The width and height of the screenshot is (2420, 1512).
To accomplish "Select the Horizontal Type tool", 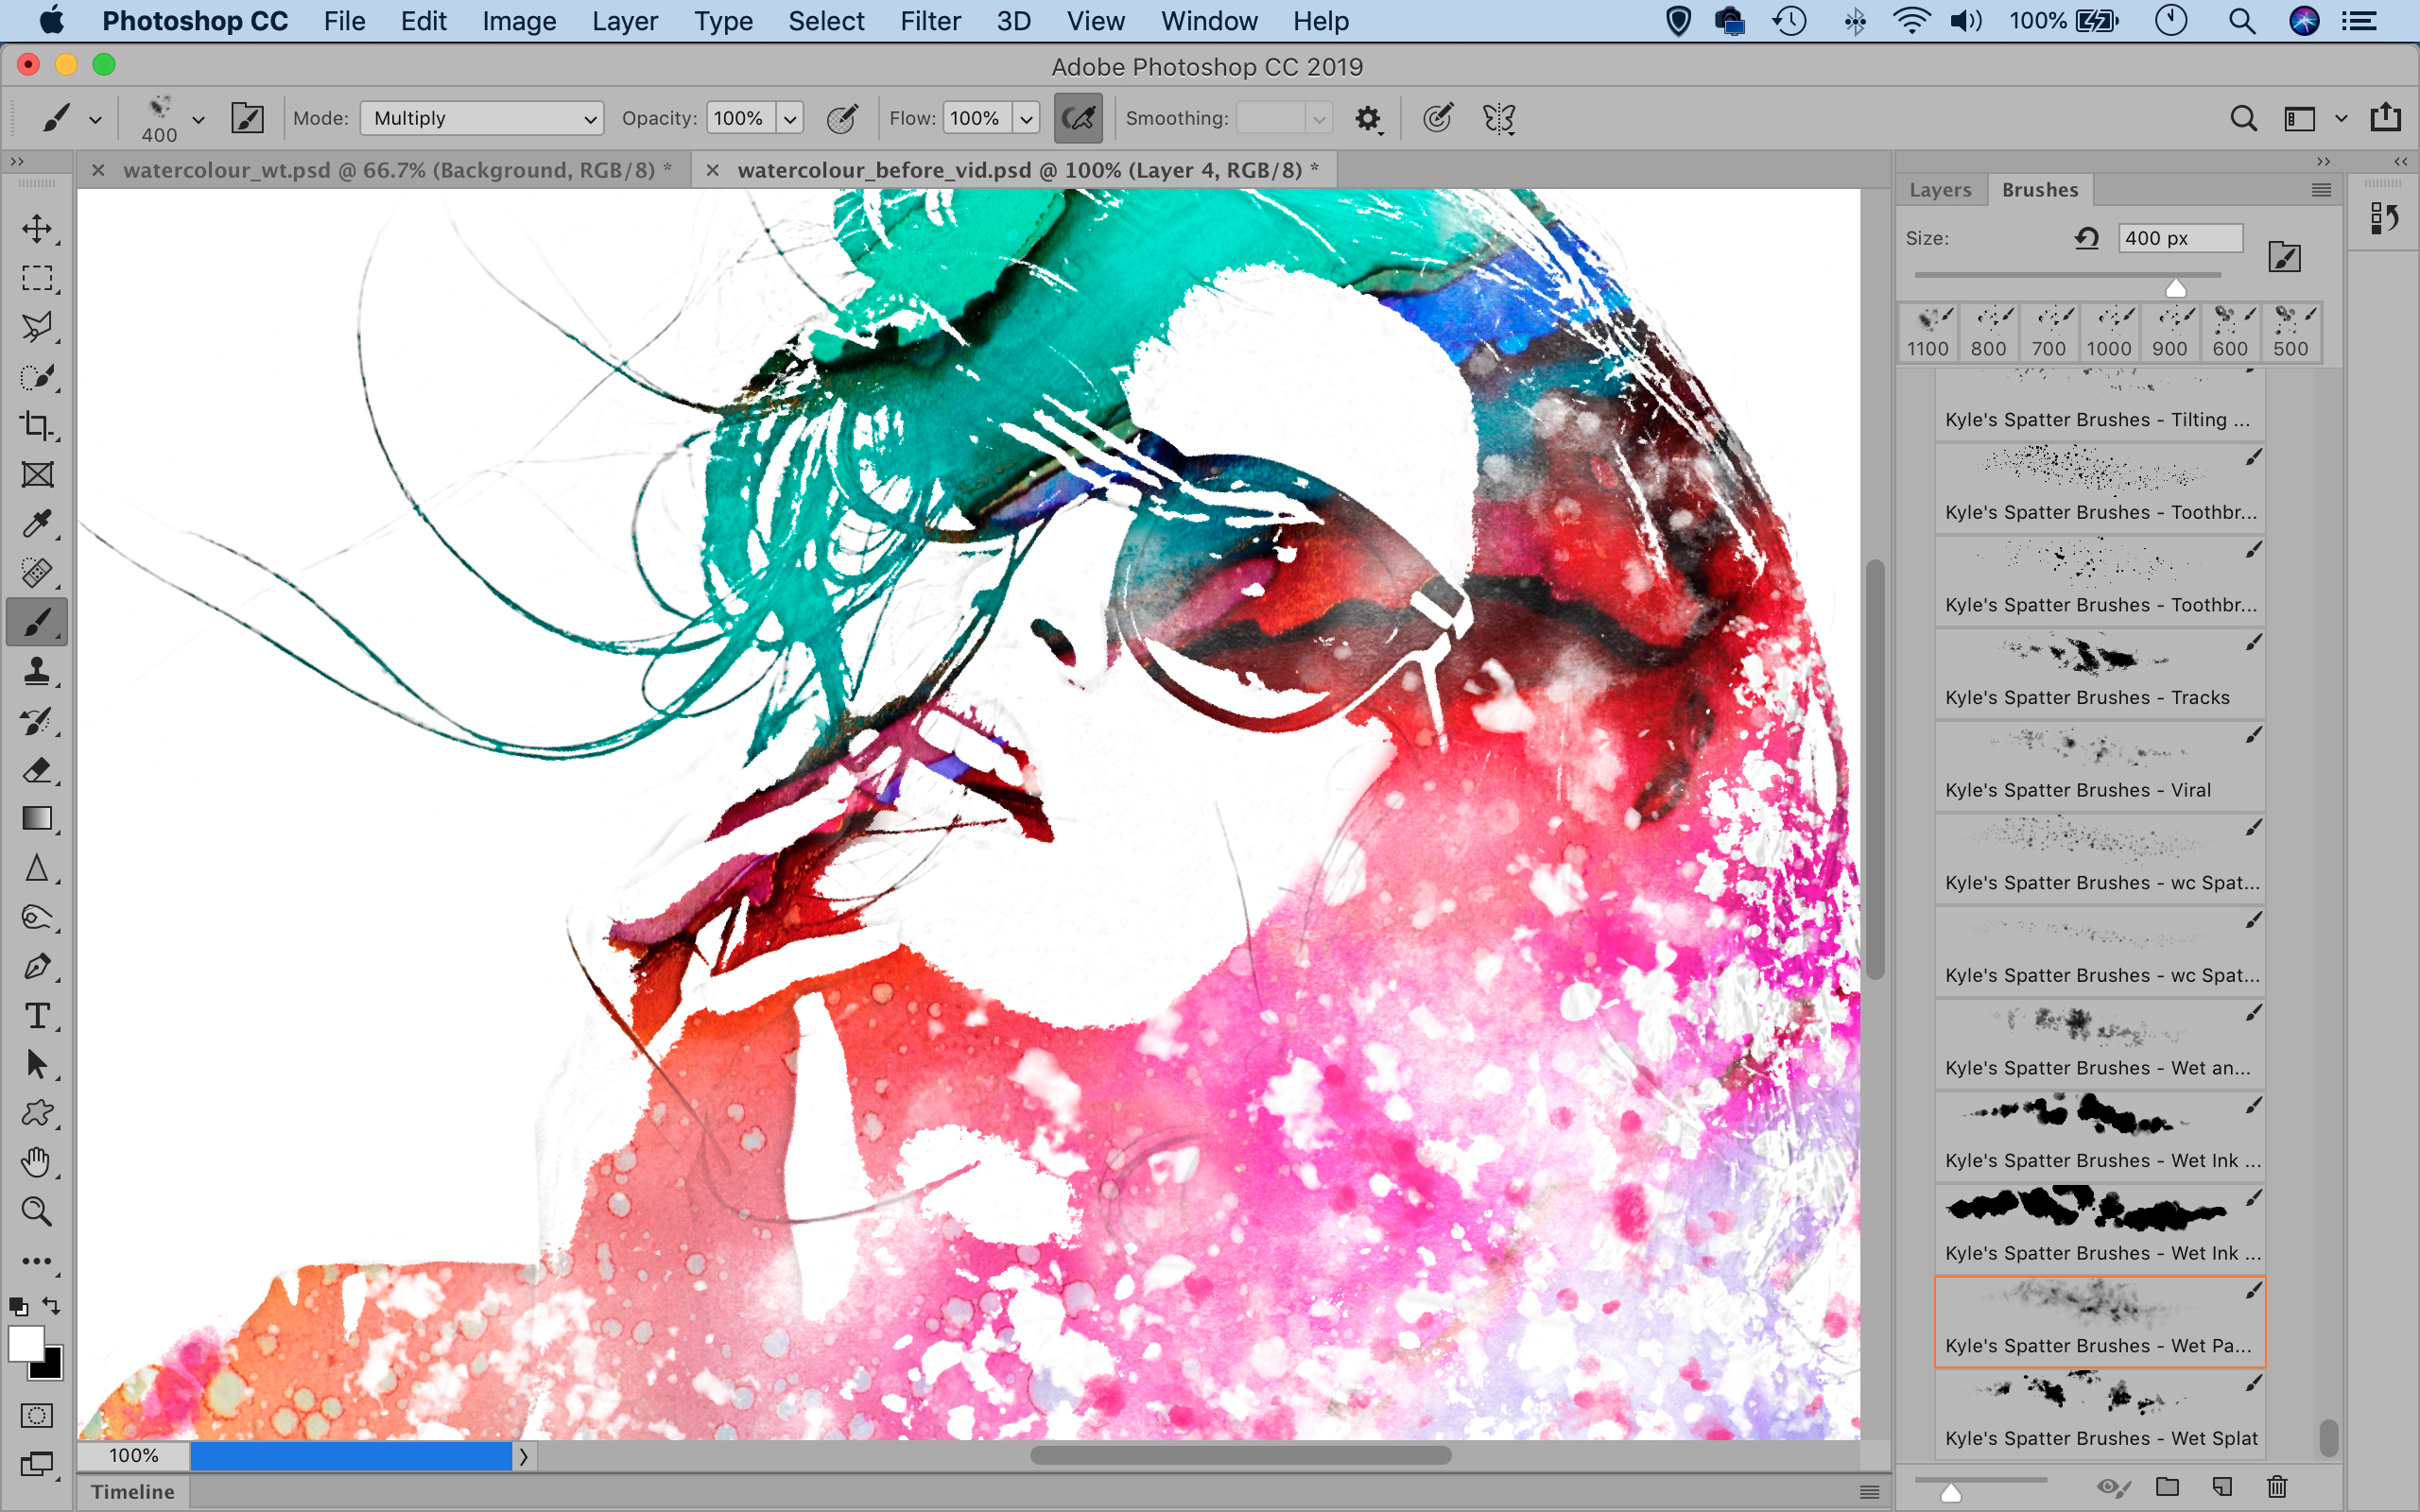I will (37, 1016).
